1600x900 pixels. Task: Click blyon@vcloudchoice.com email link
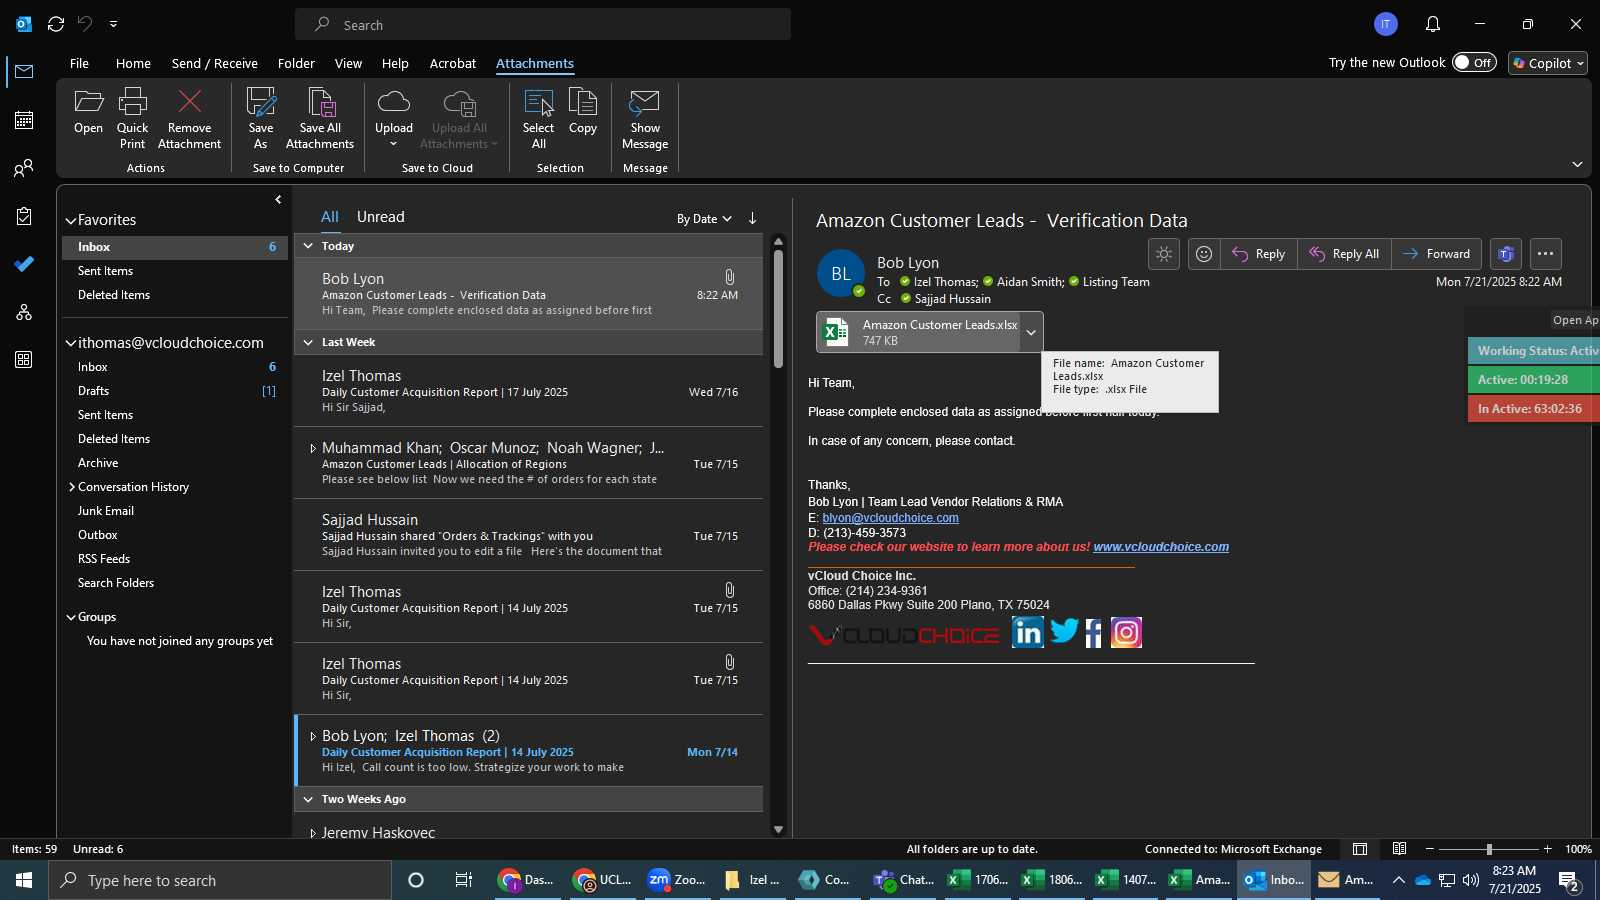(x=890, y=518)
